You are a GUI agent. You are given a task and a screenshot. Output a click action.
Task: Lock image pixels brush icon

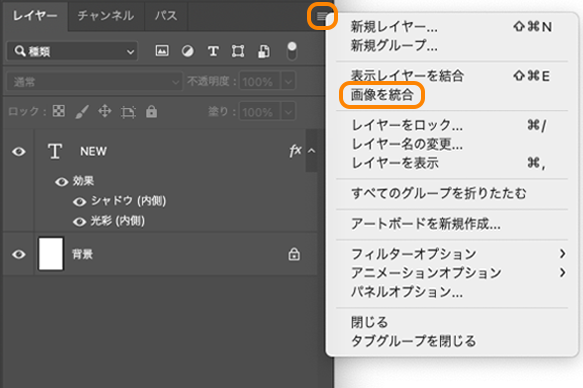coord(82,111)
